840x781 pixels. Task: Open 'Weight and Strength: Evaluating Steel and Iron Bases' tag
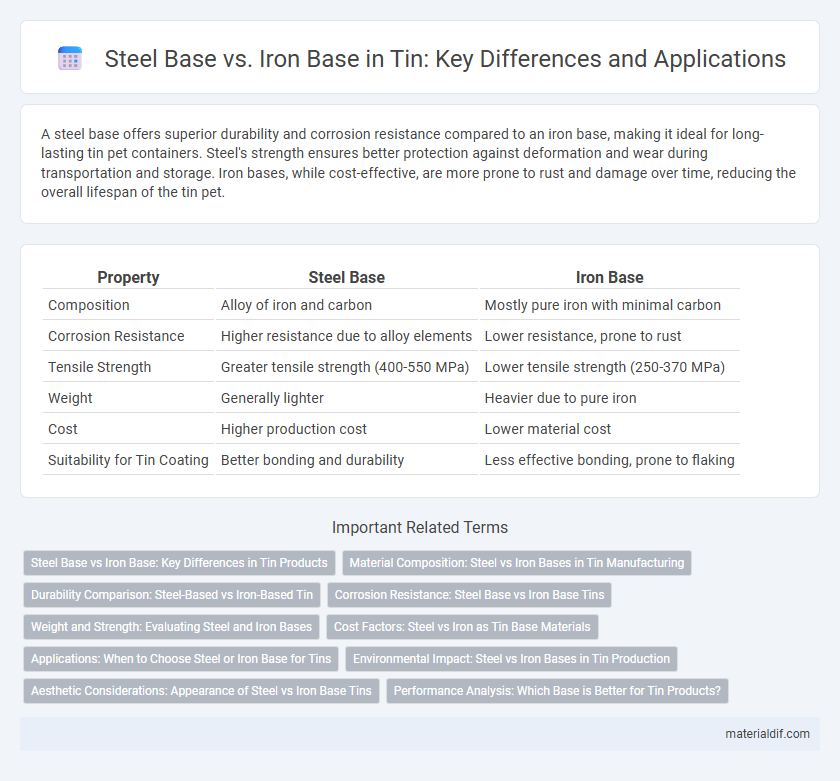tap(171, 627)
